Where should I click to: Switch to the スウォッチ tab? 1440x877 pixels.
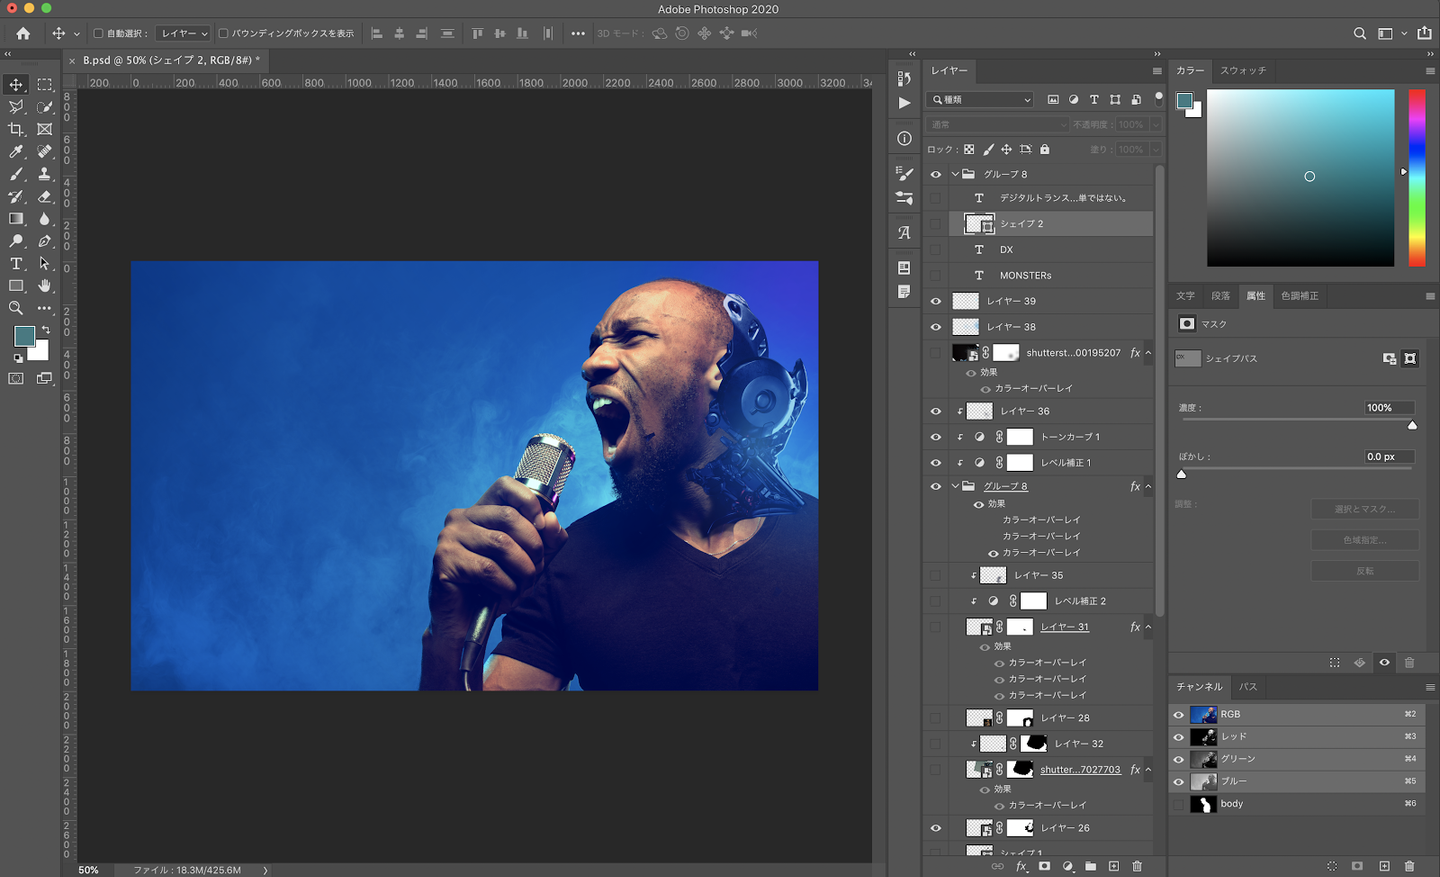pyautogui.click(x=1243, y=70)
